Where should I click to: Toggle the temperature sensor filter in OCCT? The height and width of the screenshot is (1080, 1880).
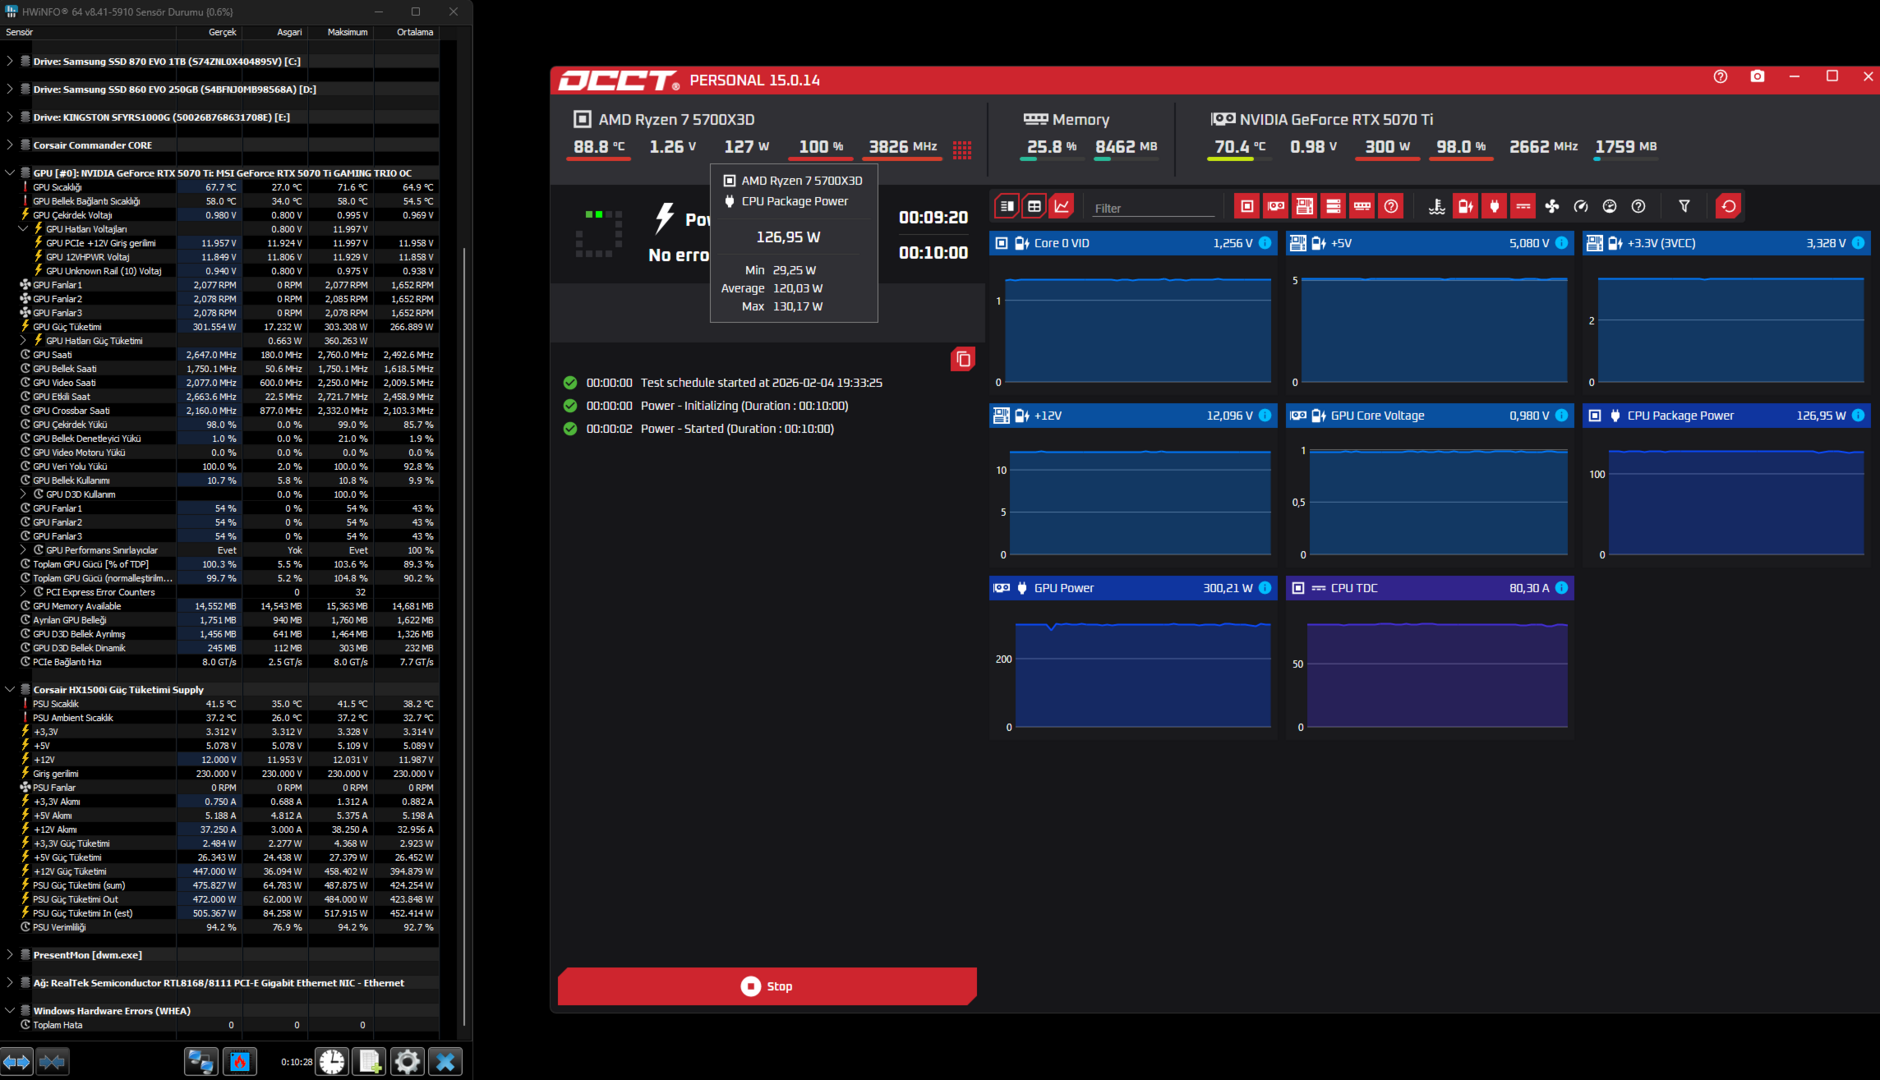click(x=1437, y=207)
